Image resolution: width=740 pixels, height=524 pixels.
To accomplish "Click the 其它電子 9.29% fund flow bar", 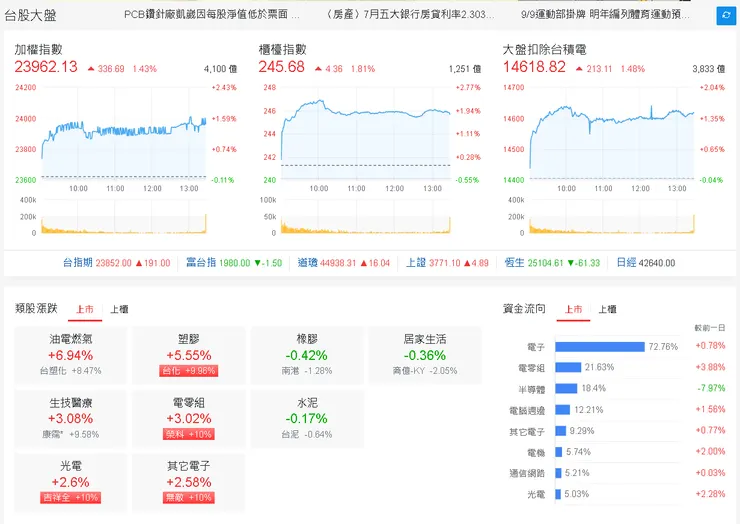I will (x=561, y=431).
